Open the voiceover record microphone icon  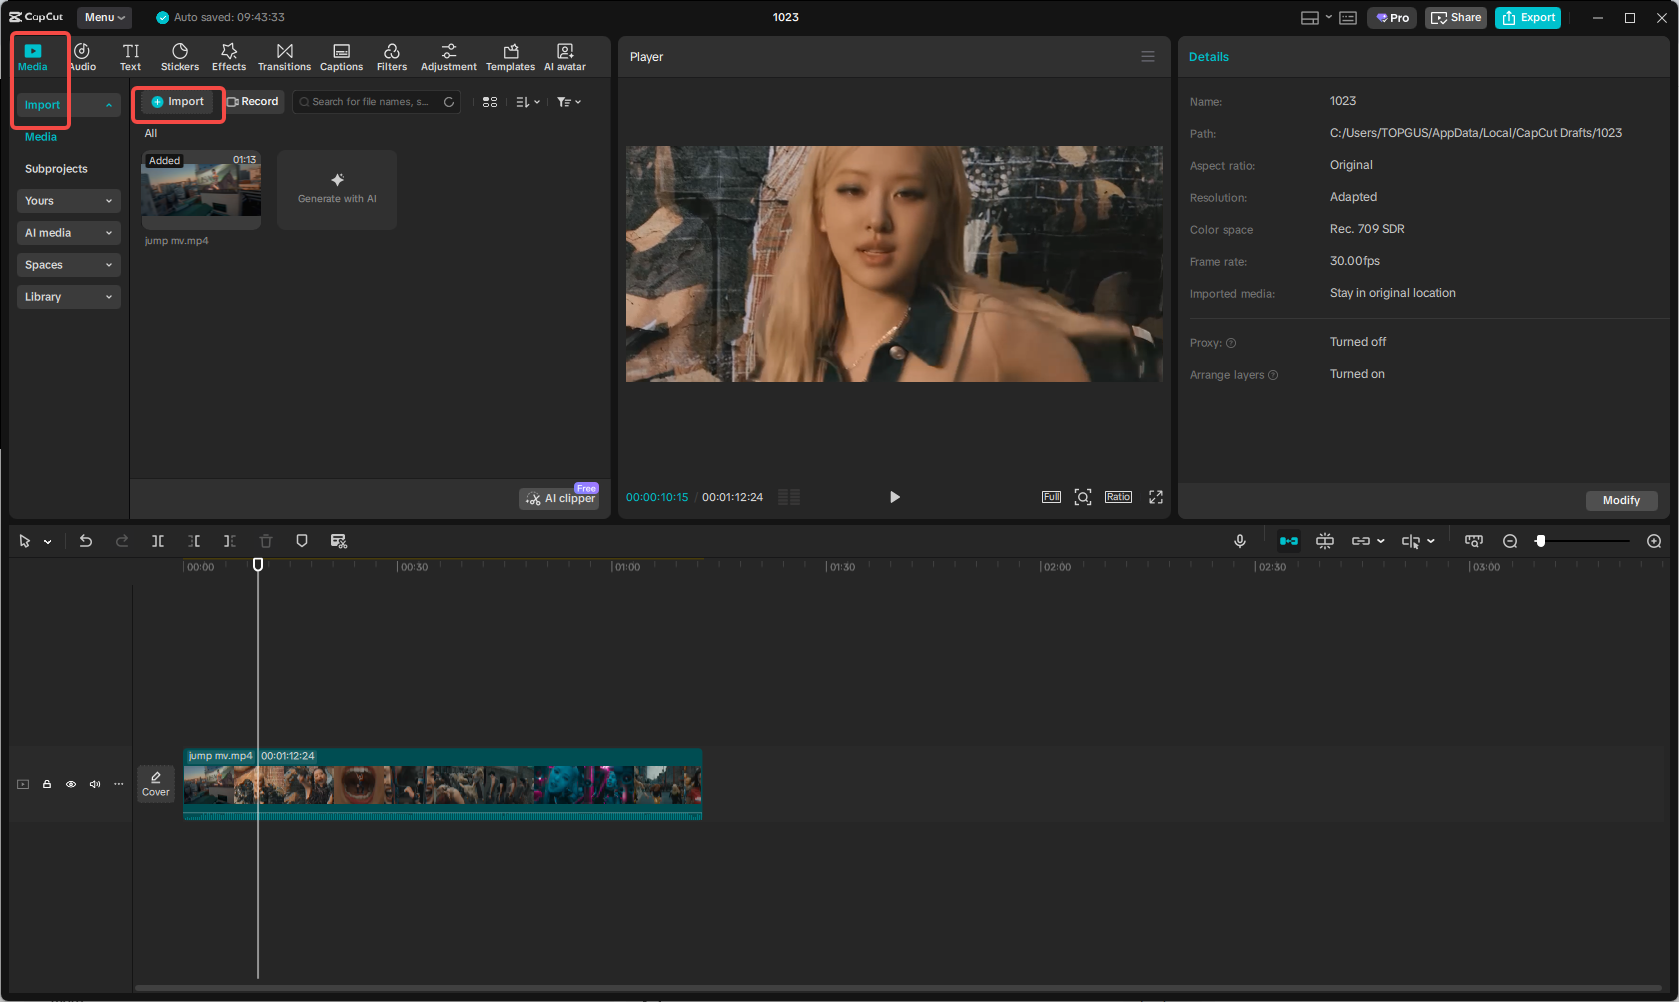coord(1240,541)
